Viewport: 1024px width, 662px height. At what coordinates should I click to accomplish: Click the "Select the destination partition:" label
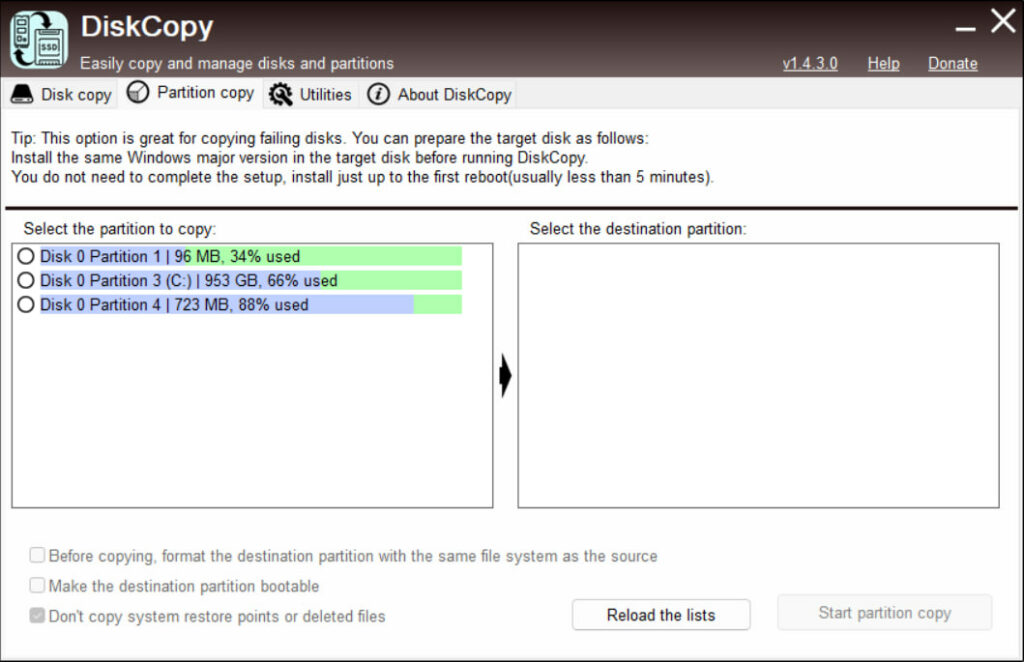(638, 229)
